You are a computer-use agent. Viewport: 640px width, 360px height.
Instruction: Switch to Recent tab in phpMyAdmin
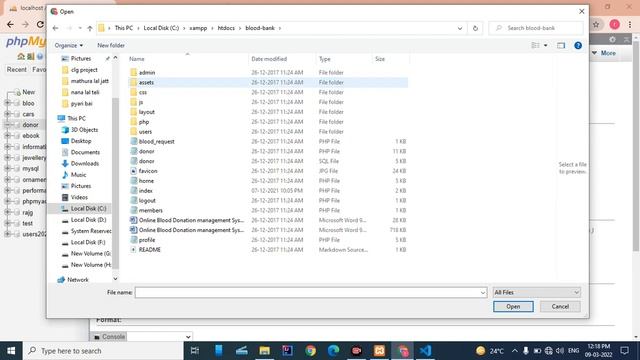[x=16, y=69]
